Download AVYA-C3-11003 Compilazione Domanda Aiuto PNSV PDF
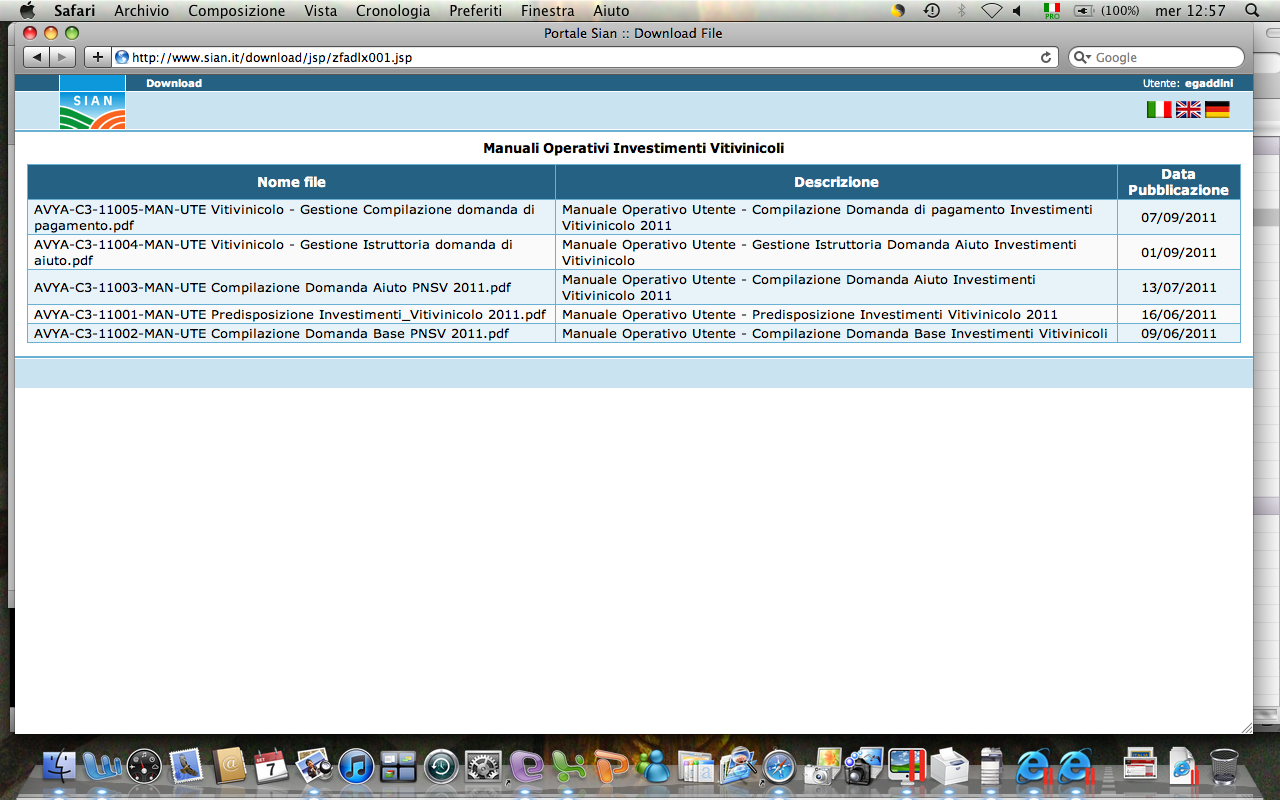This screenshot has width=1280, height=800. coord(272,287)
